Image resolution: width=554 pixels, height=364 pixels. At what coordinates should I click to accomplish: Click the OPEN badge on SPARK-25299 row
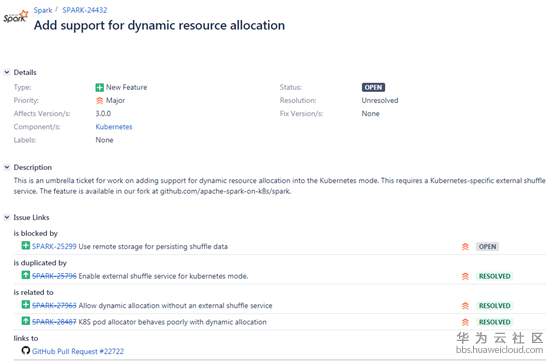click(x=487, y=247)
